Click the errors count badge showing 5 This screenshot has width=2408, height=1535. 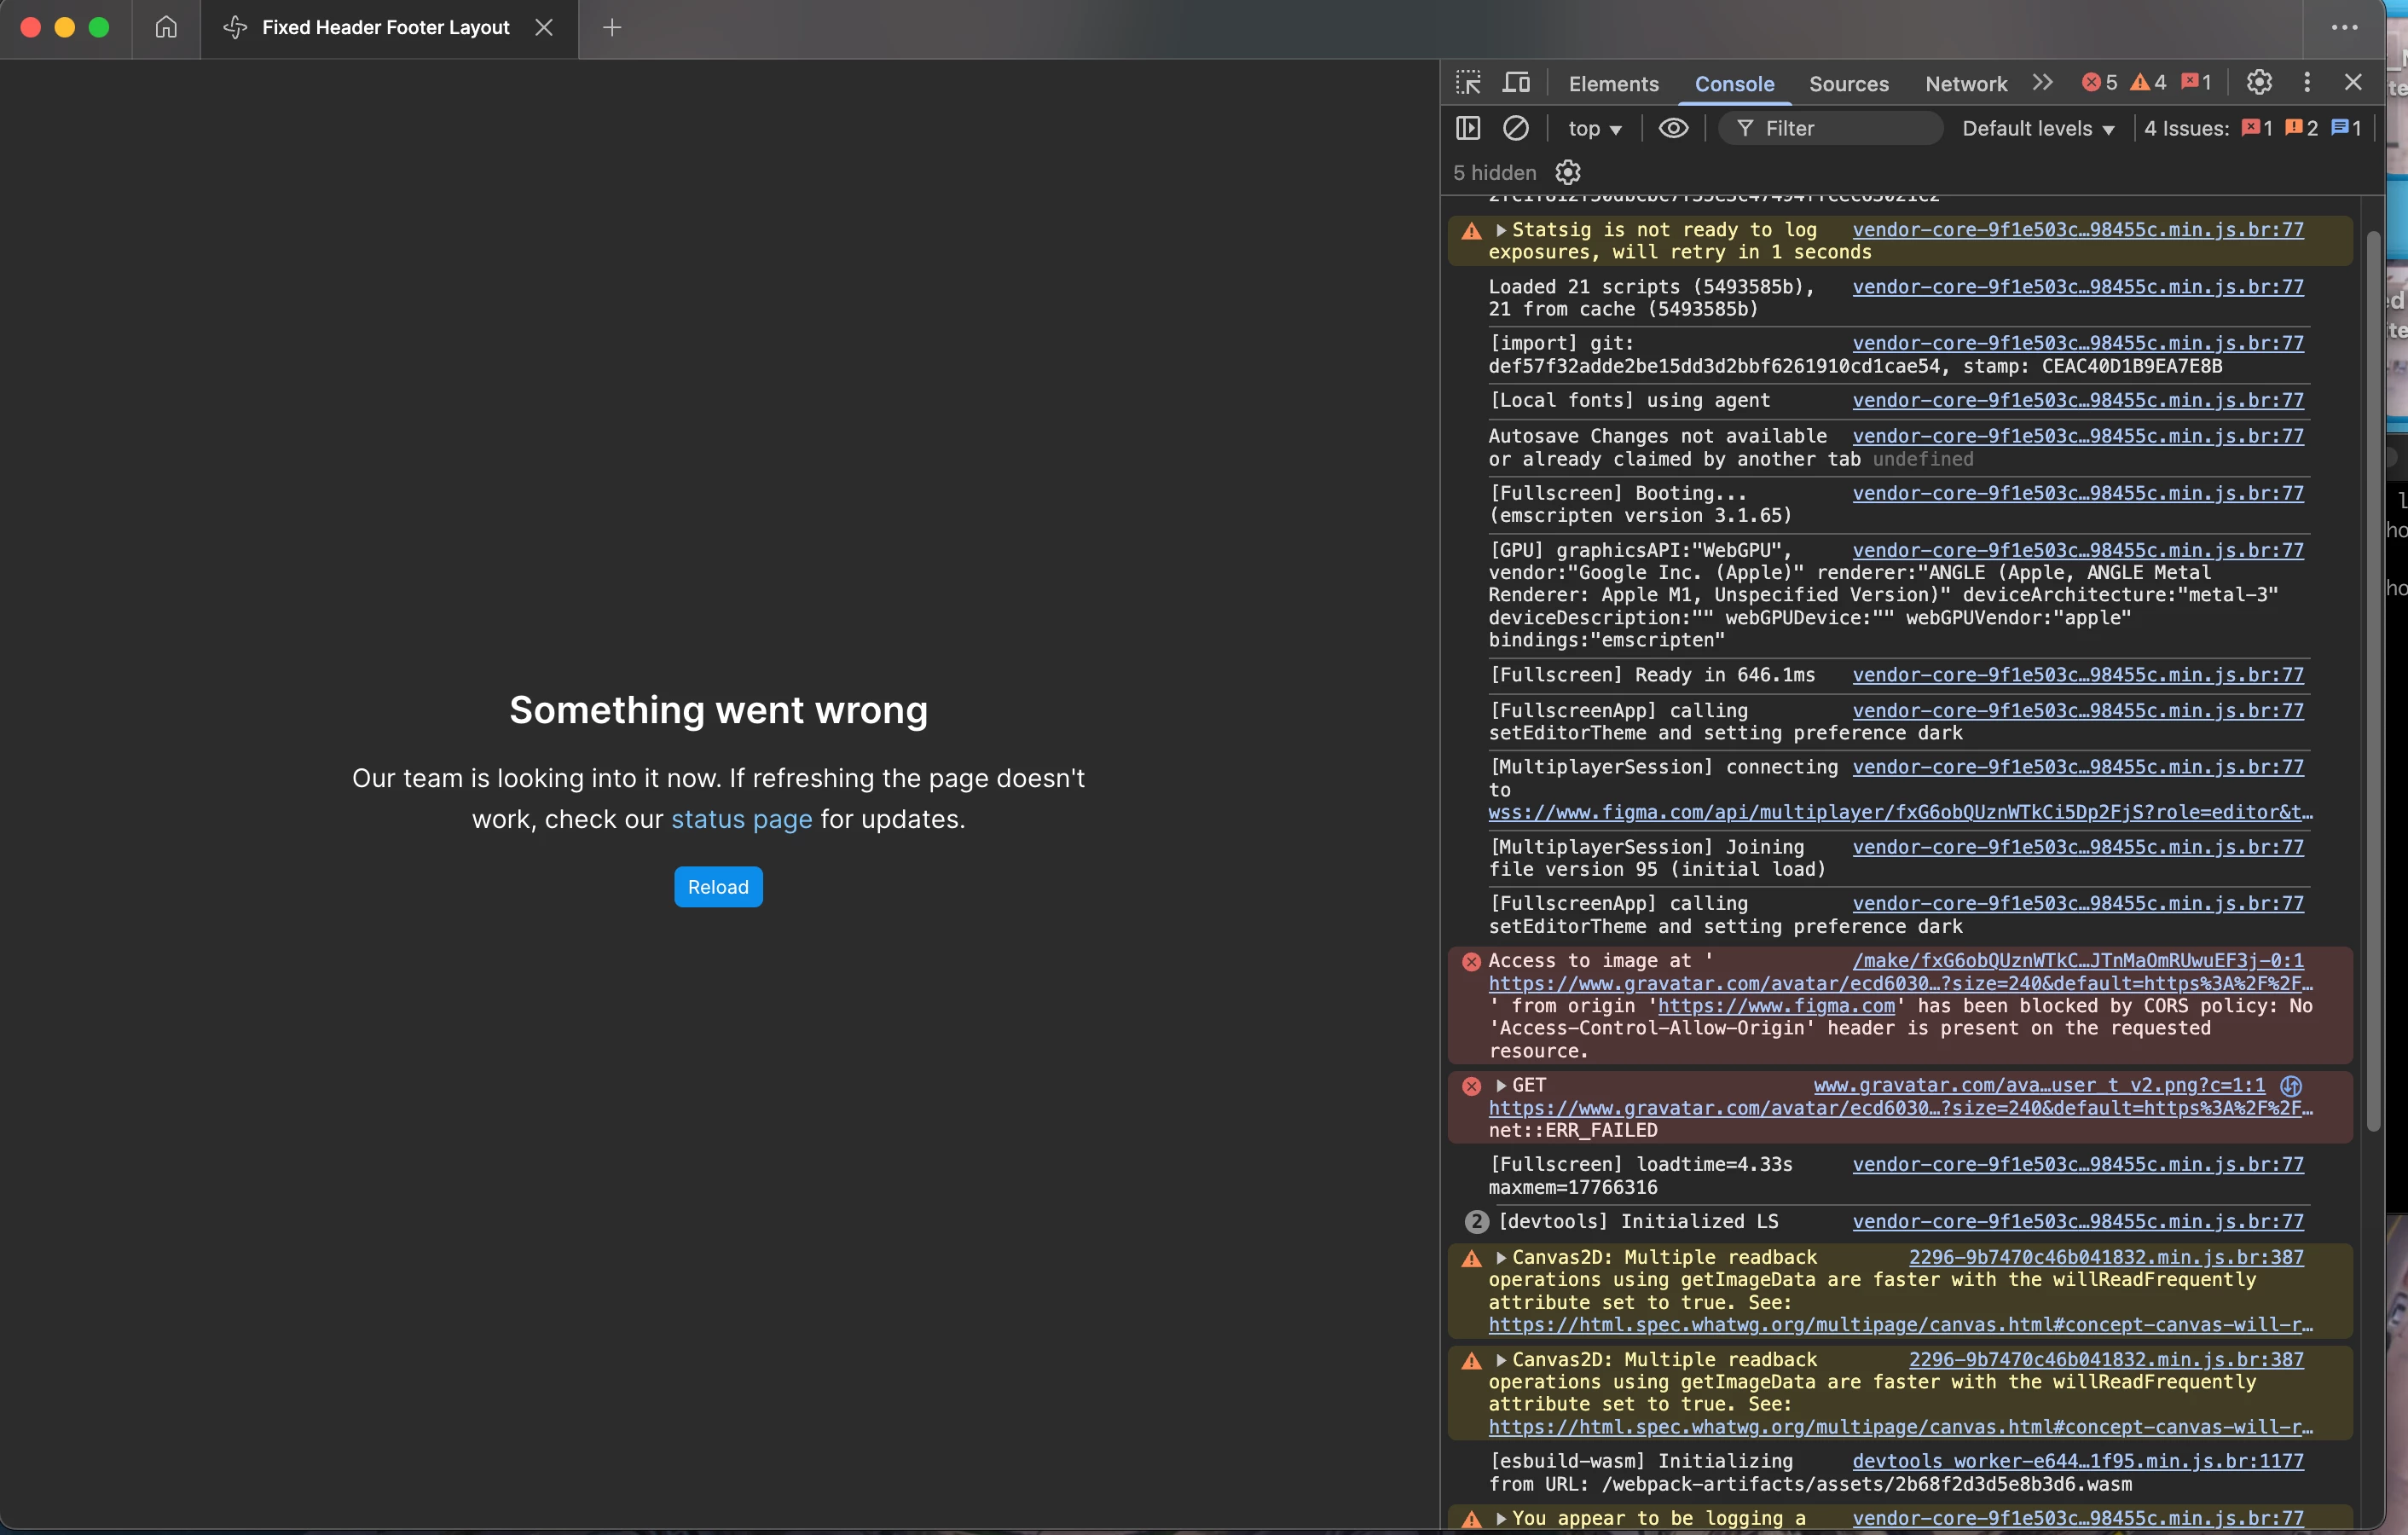[2099, 83]
